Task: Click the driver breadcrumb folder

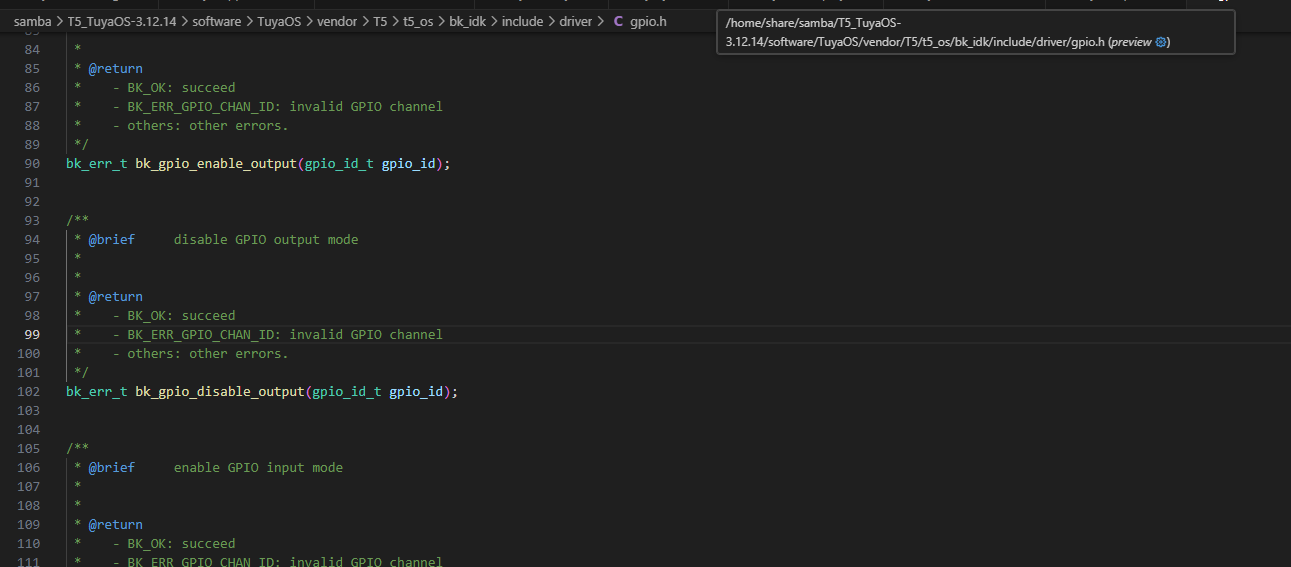Action: 575,21
